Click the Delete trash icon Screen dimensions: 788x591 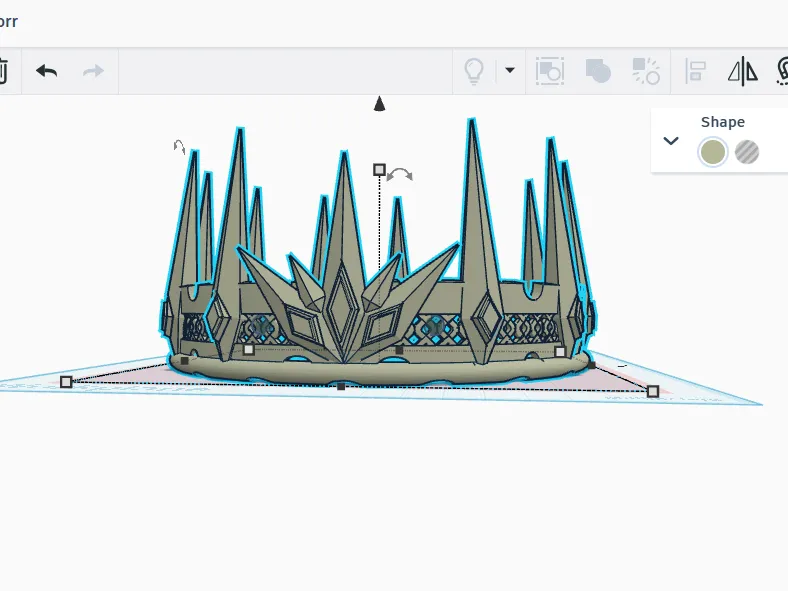coord(3,71)
